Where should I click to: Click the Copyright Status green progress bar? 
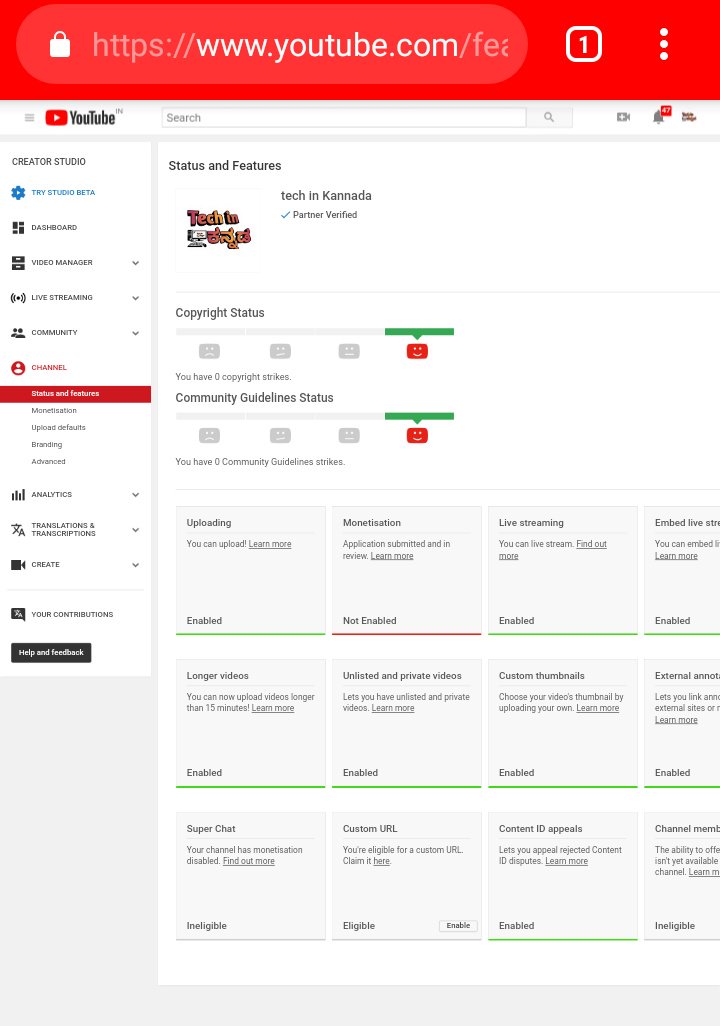(x=419, y=332)
